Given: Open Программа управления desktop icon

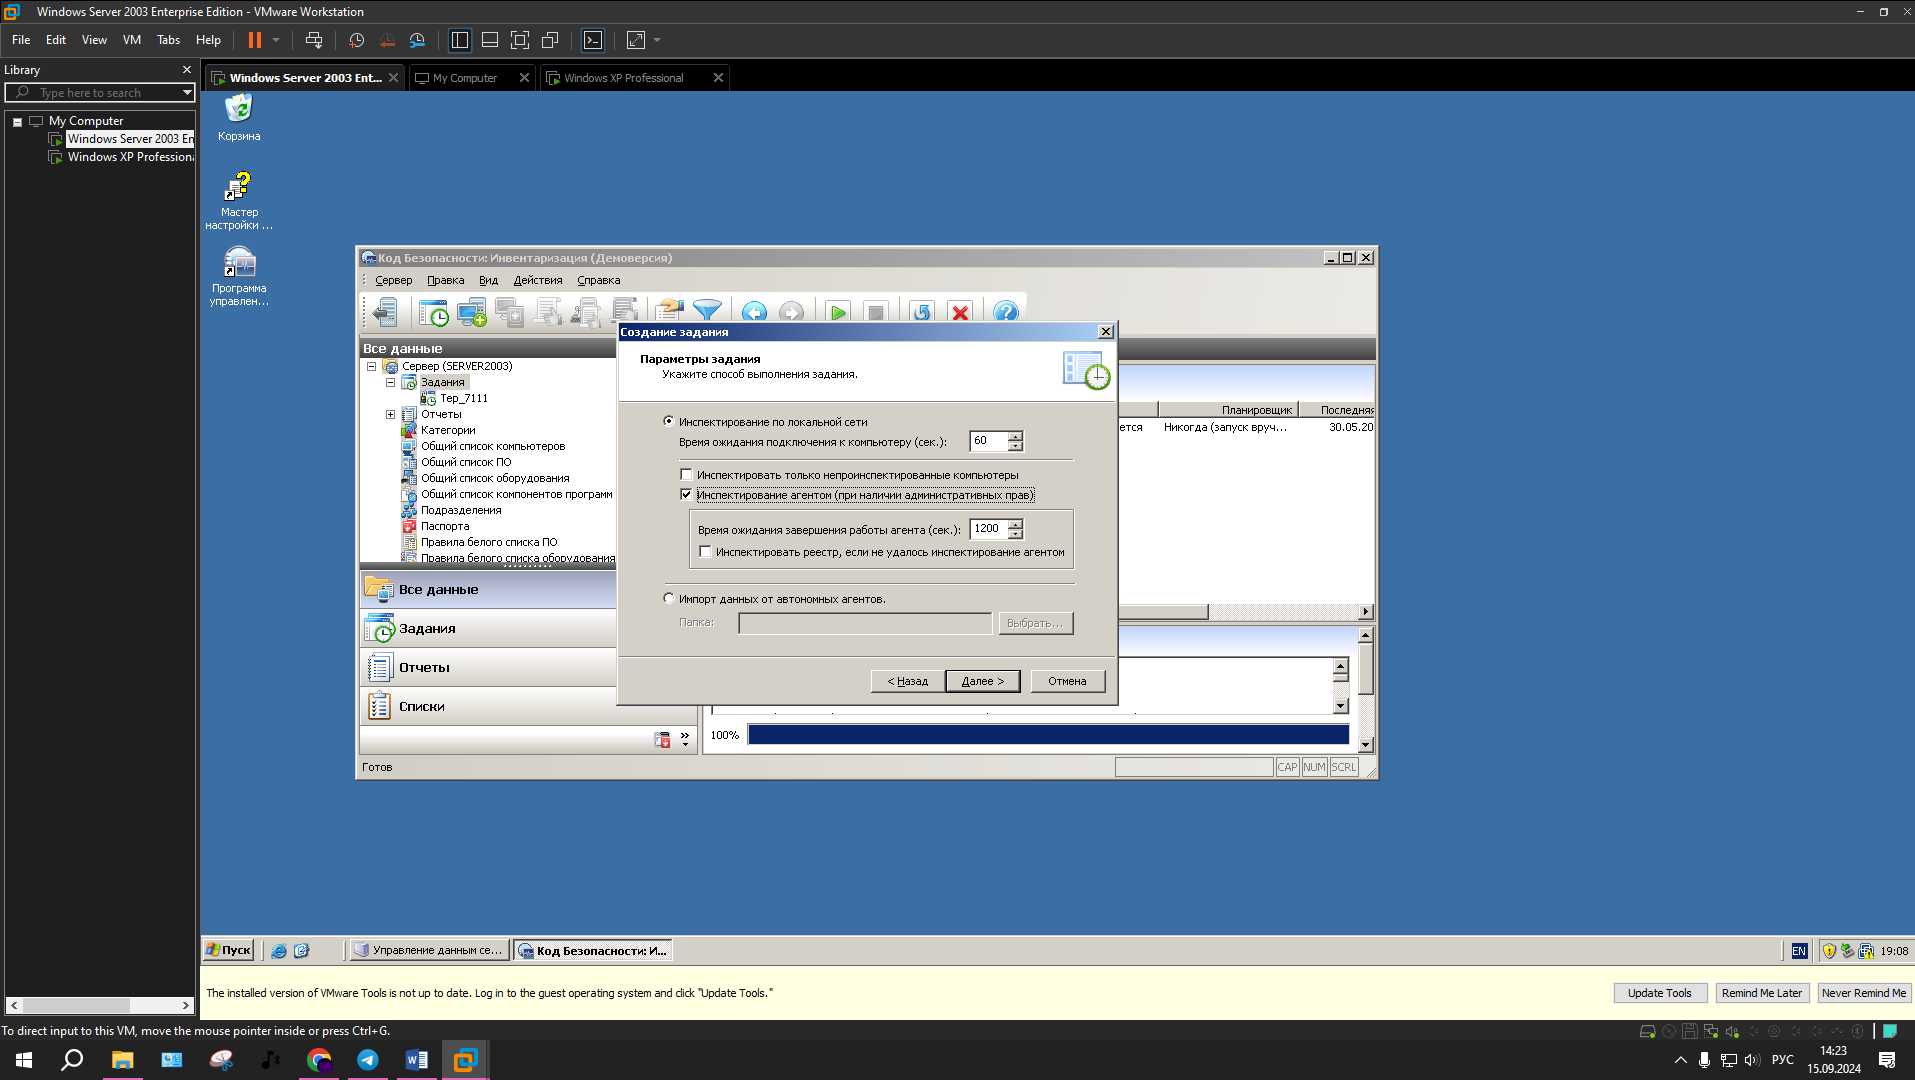Looking at the screenshot, I should point(239,277).
